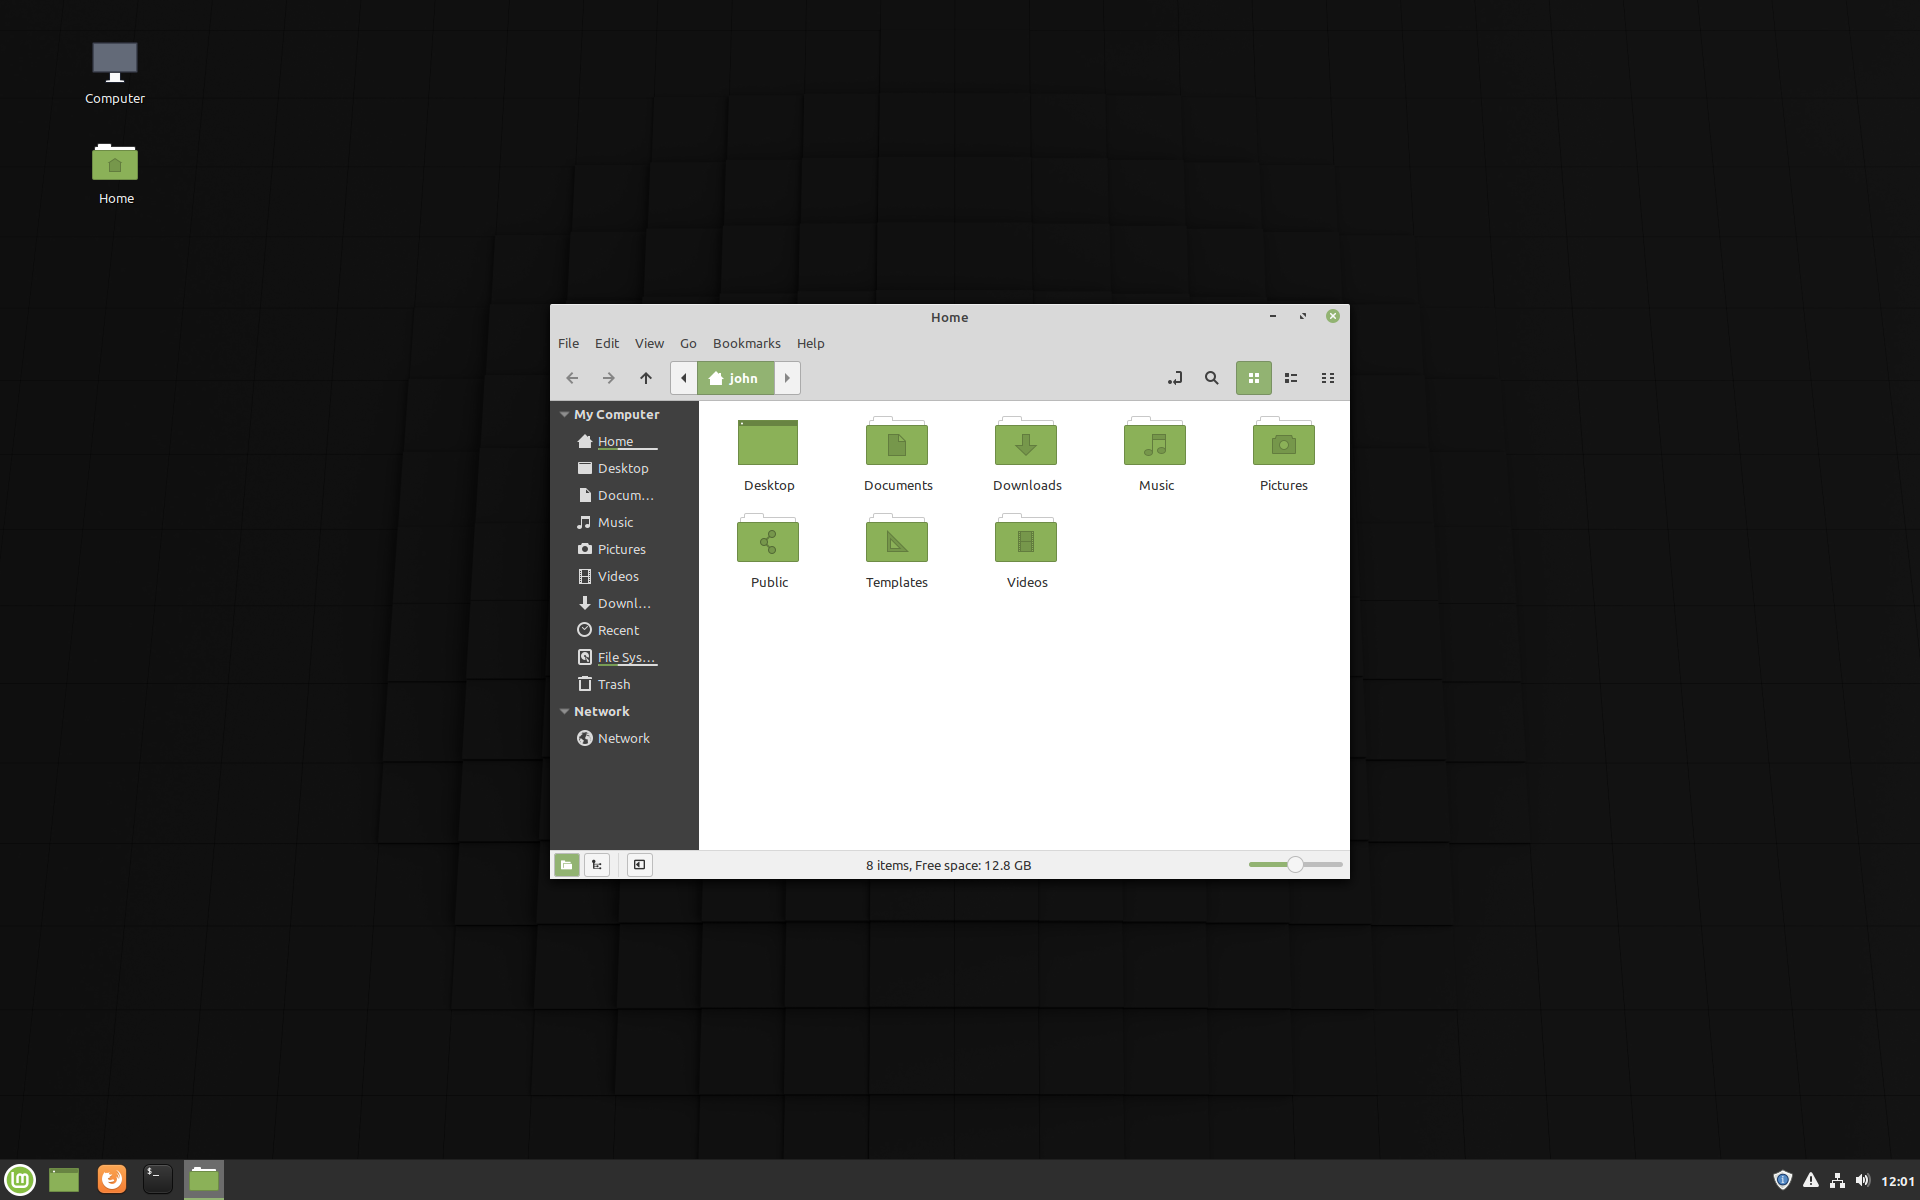
Task: Switch to list view mode
Action: pos(1290,378)
